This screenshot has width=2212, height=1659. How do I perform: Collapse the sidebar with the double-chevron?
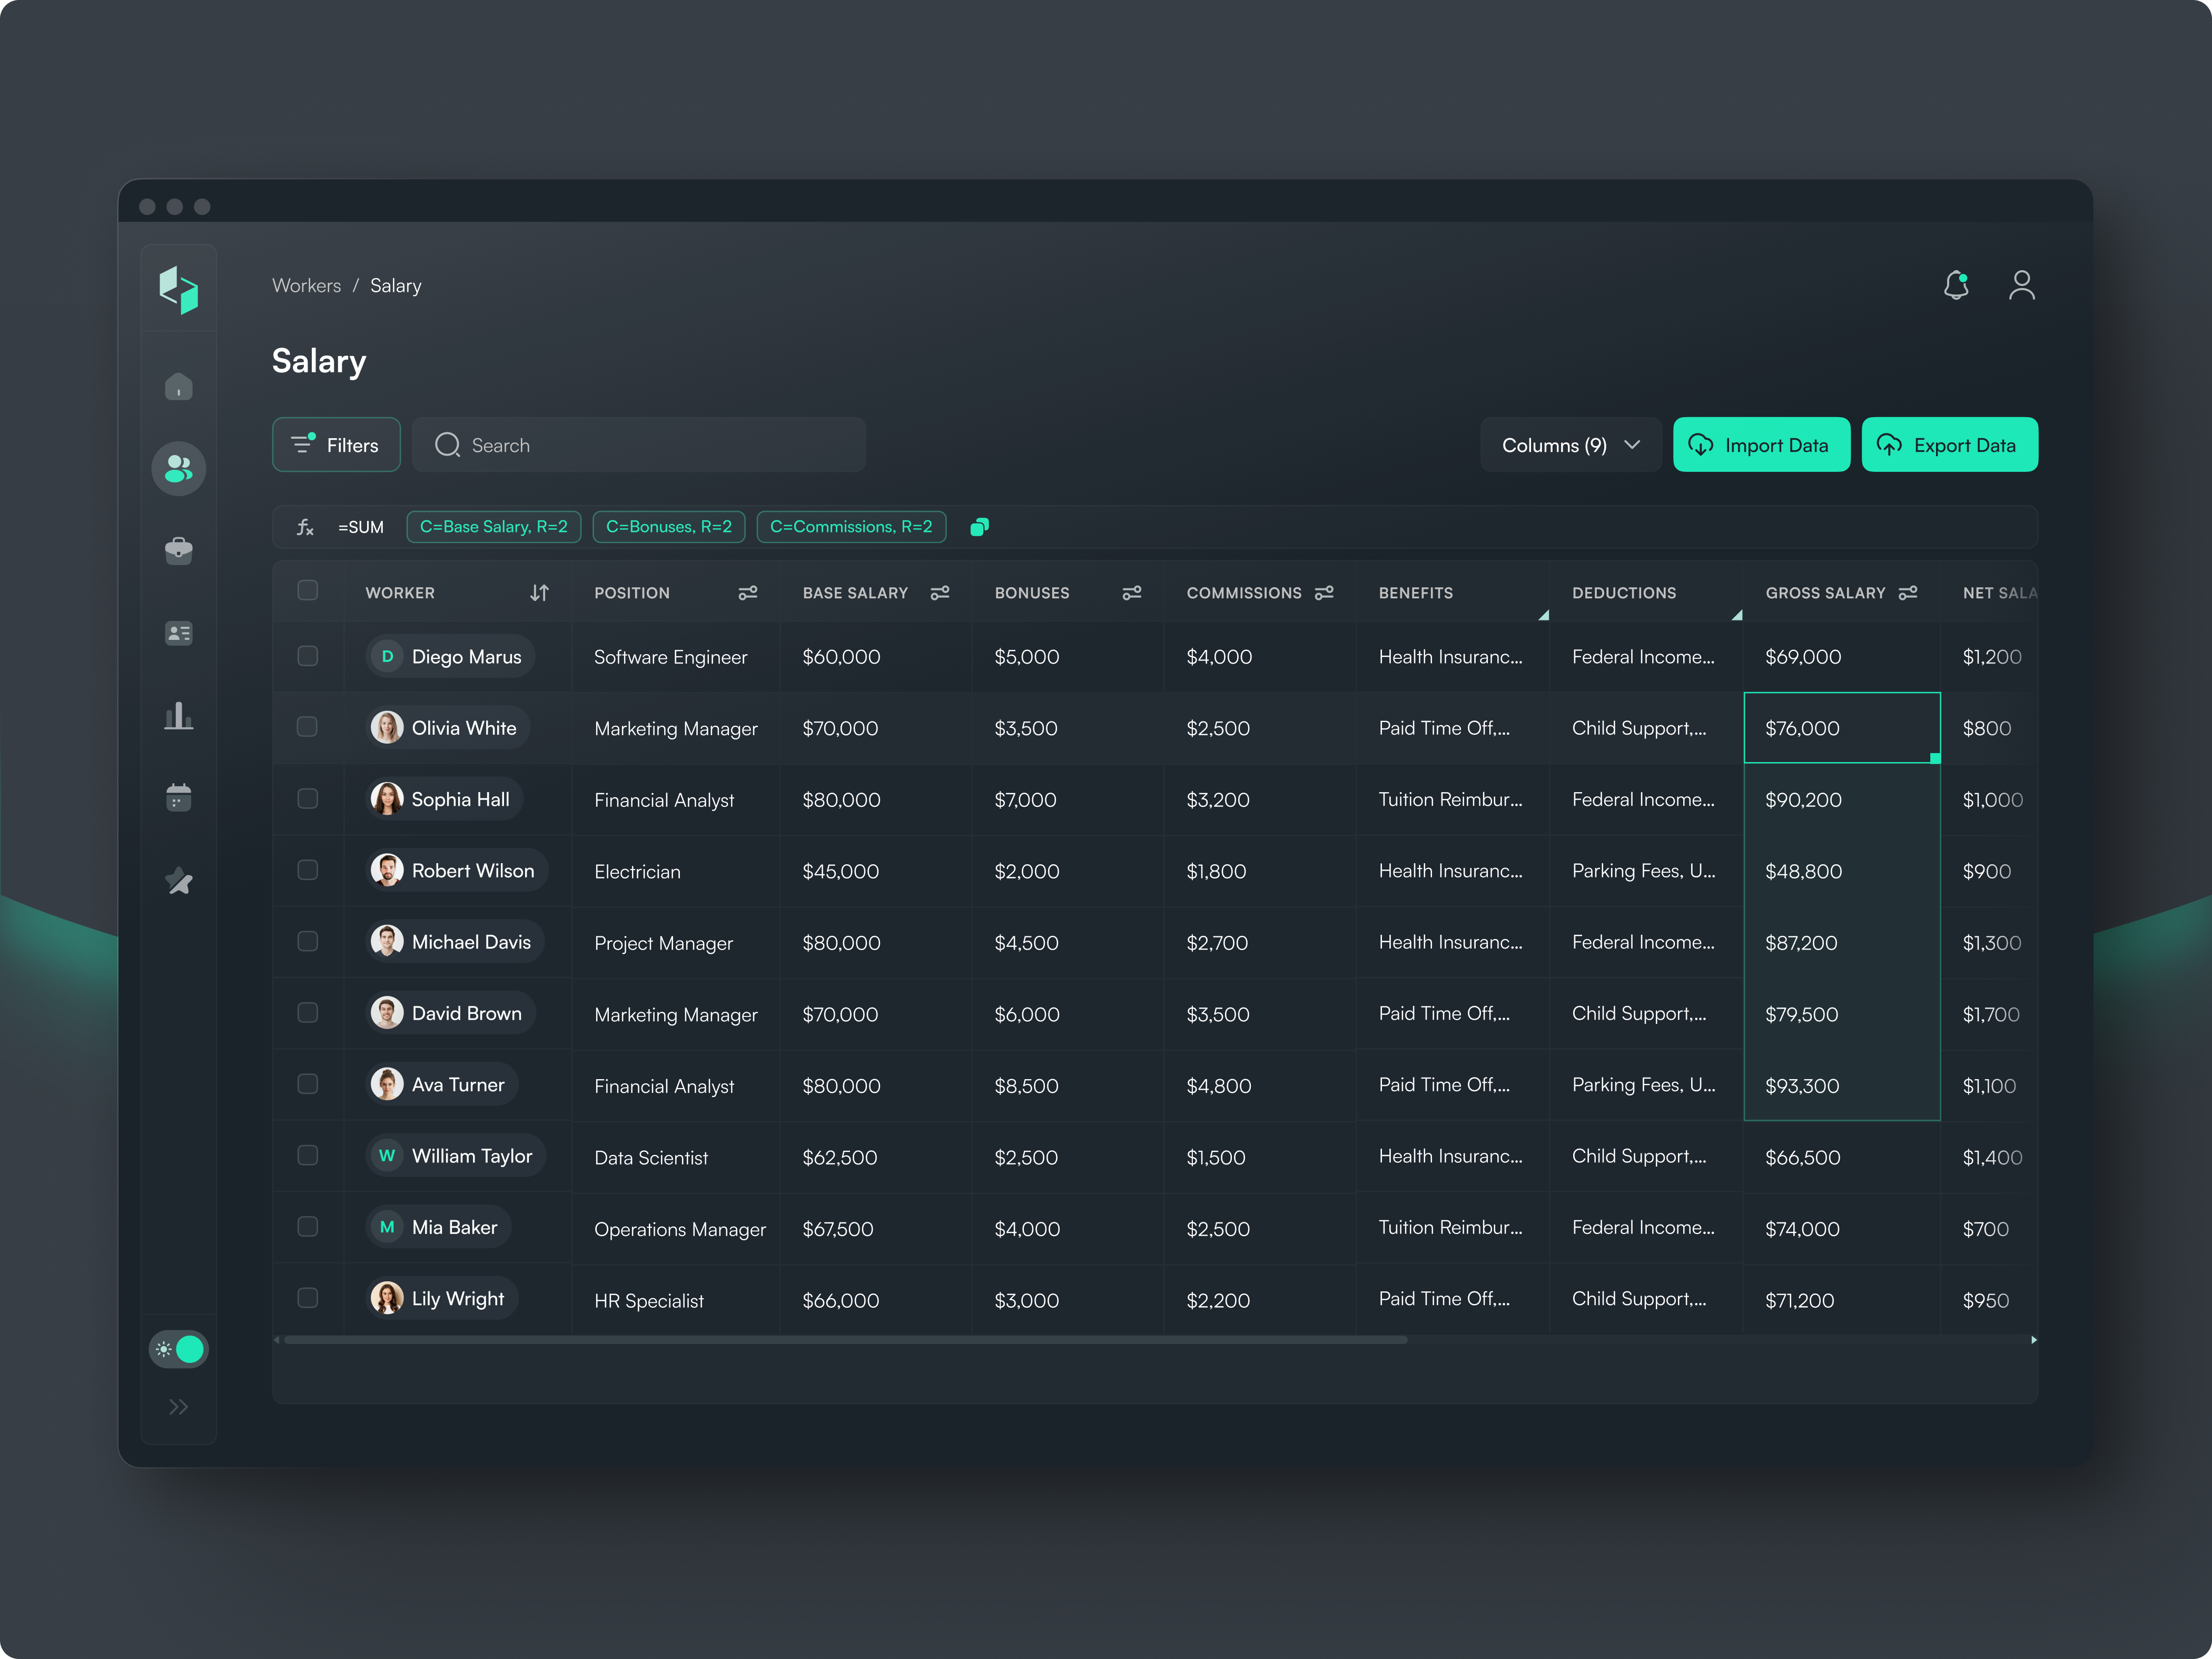pos(178,1406)
